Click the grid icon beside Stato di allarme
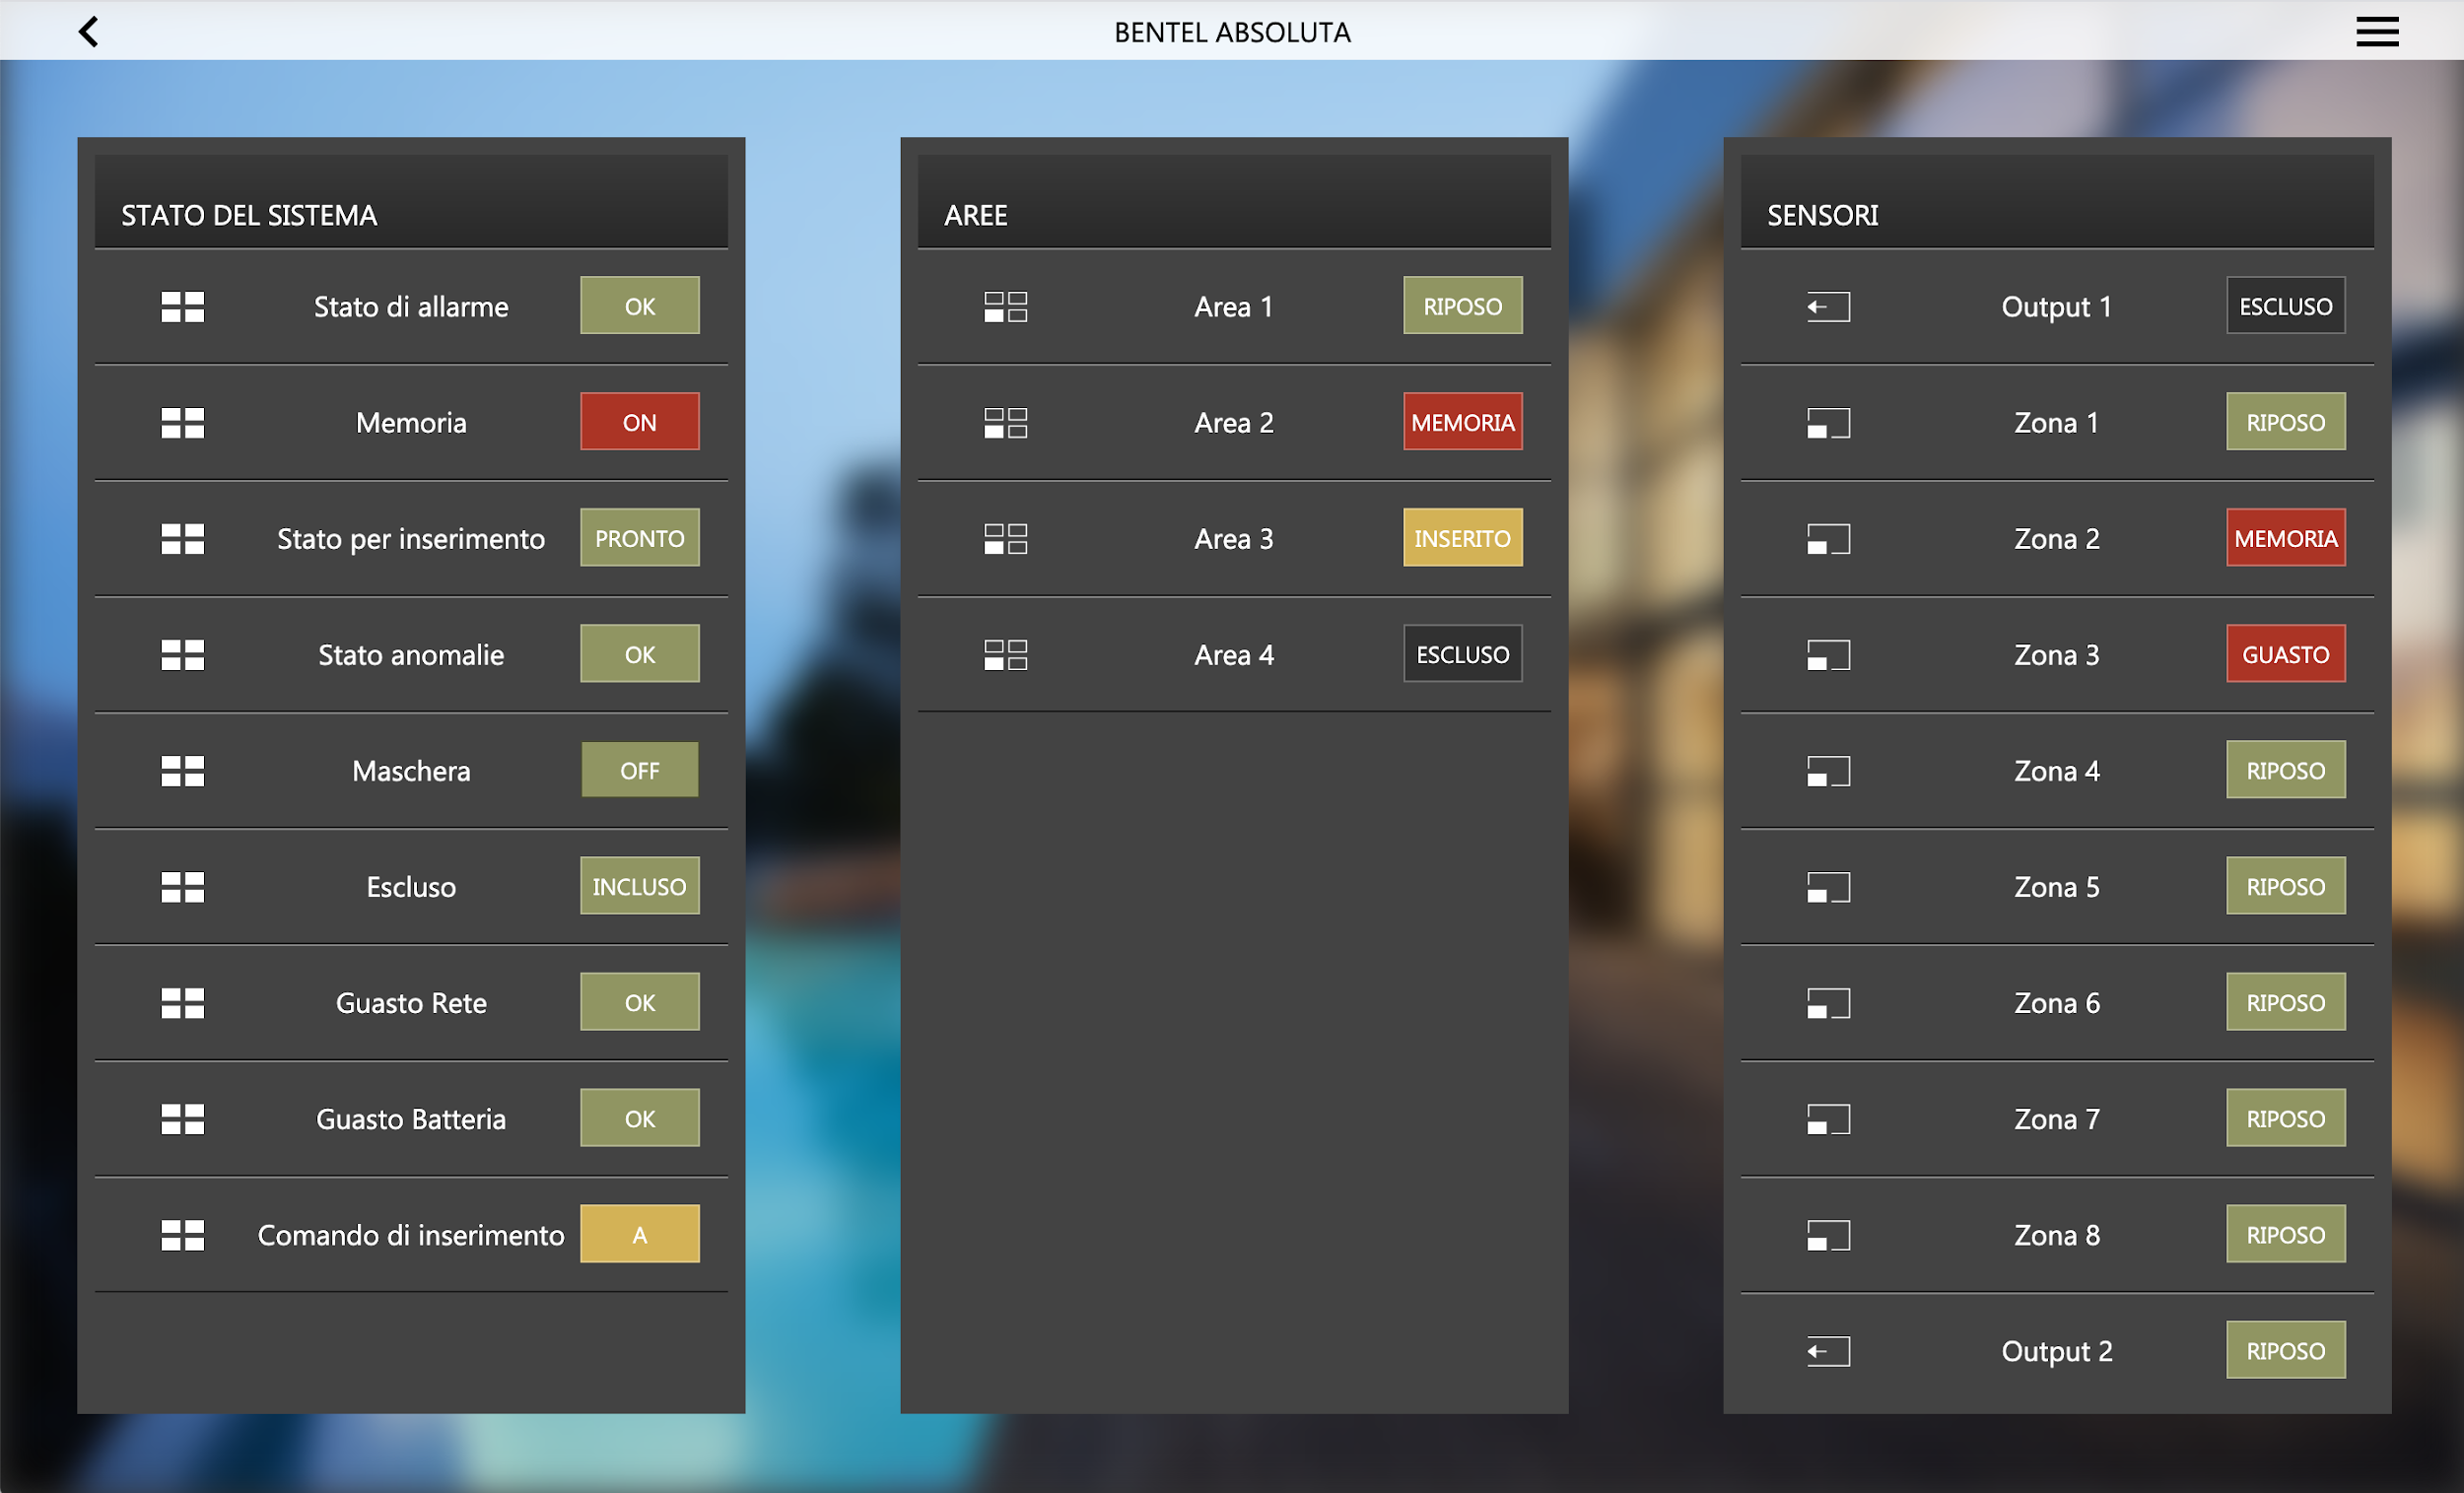Viewport: 2464px width, 1493px height. coord(183,307)
